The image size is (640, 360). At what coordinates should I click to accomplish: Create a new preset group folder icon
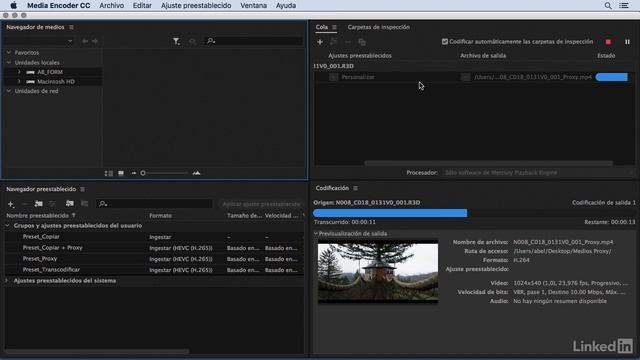pyautogui.click(x=39, y=203)
